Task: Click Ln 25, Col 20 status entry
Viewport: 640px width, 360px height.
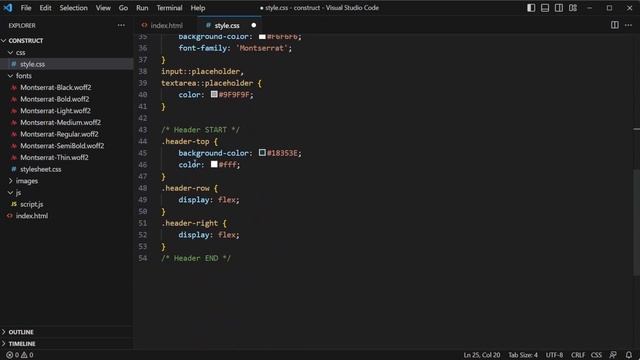Action: (x=482, y=355)
